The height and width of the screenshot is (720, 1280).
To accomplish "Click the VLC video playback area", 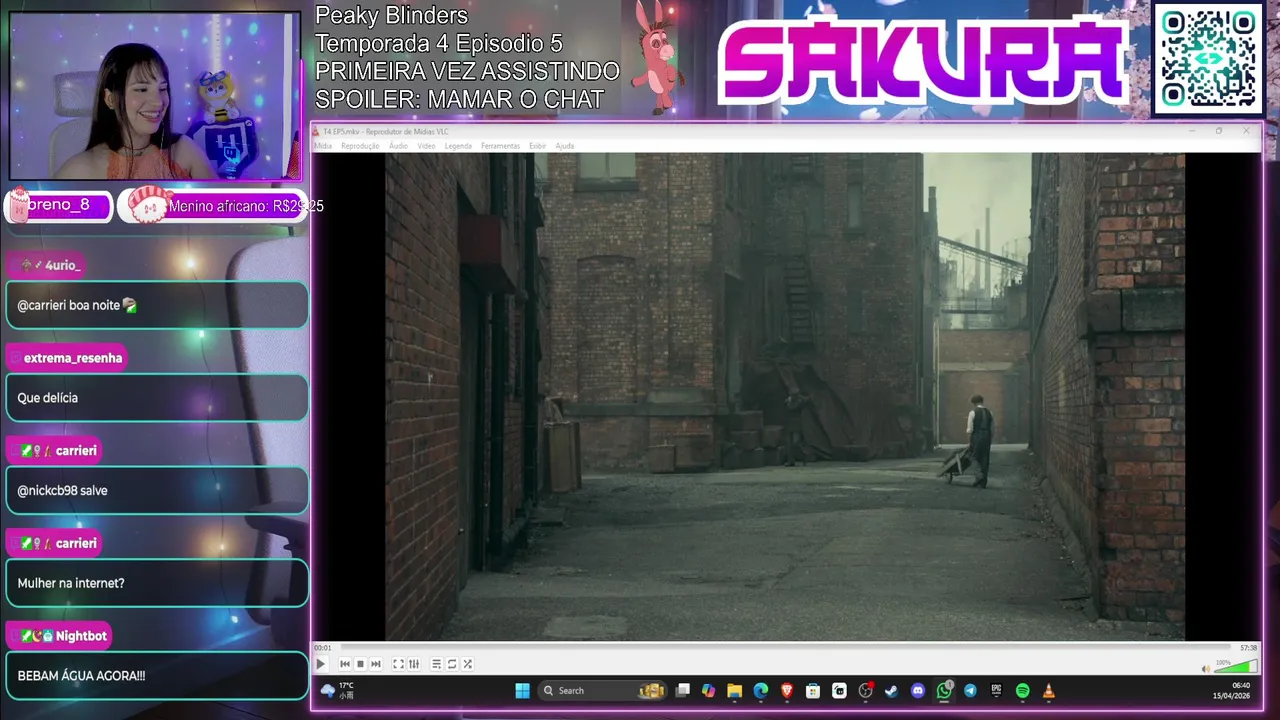I will click(785, 397).
